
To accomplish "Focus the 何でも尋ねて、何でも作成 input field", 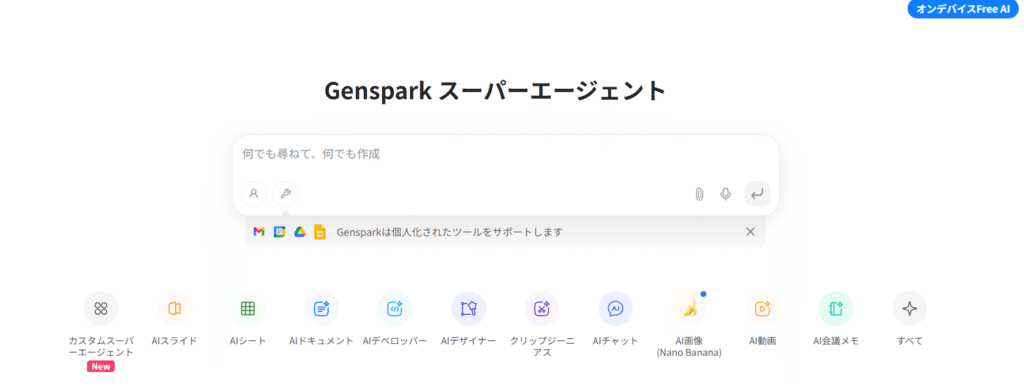I will (505, 155).
